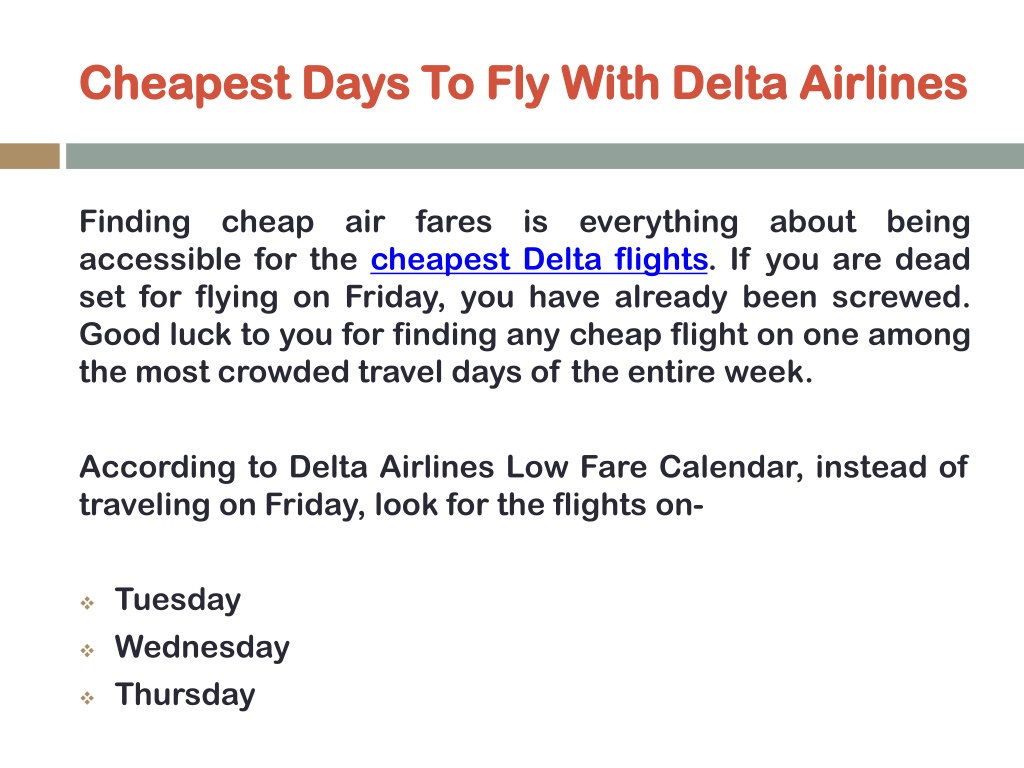Click the word Delta in the title
Viewport: 1024px width, 768px height.
point(729,83)
